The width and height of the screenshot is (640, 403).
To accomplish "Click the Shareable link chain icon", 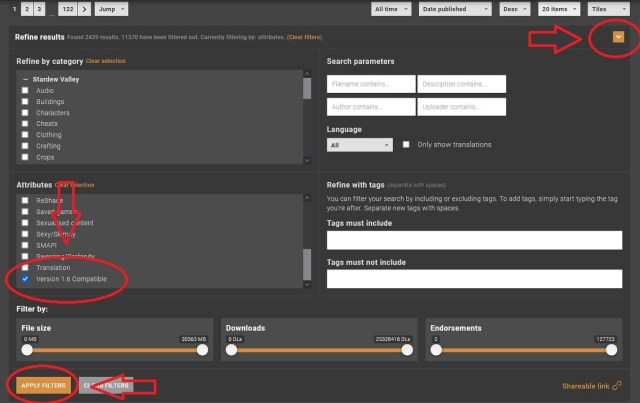I will [616, 385].
